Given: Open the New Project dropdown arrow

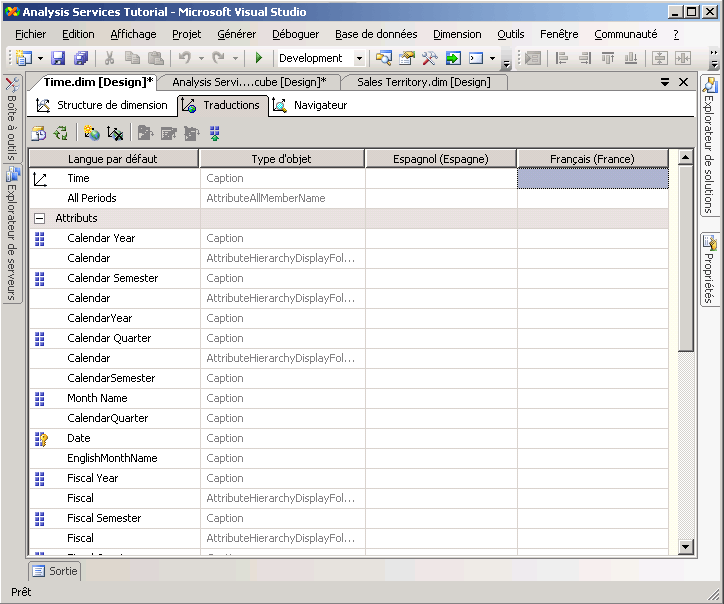Looking at the screenshot, I should (x=40, y=59).
